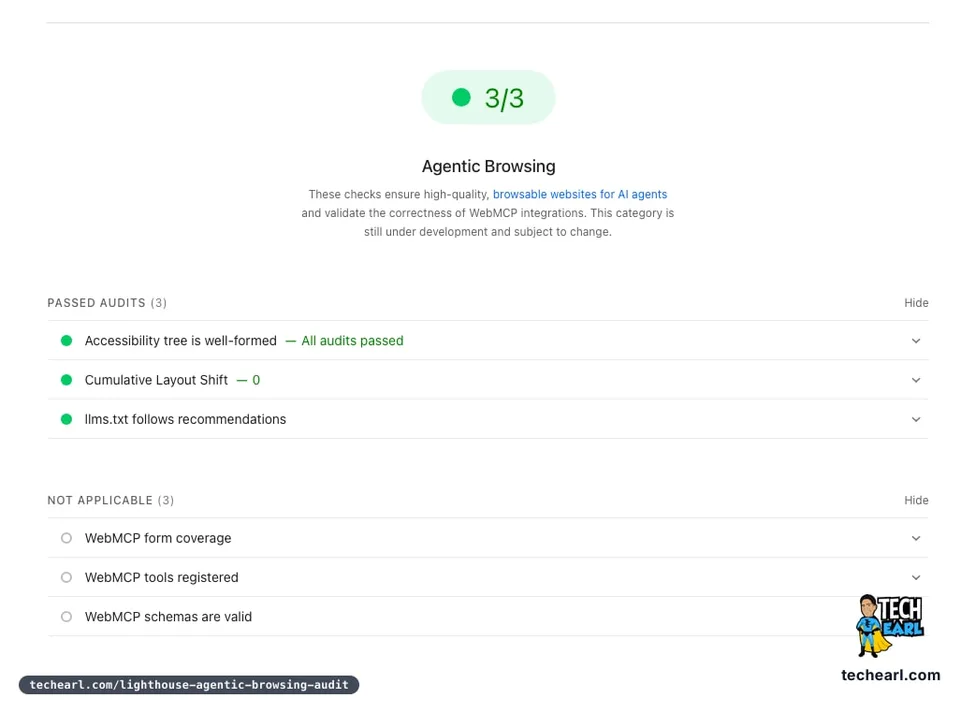This screenshot has height=712, width=976.
Task: Select WebMCP schemas are valid text
Action: (168, 616)
